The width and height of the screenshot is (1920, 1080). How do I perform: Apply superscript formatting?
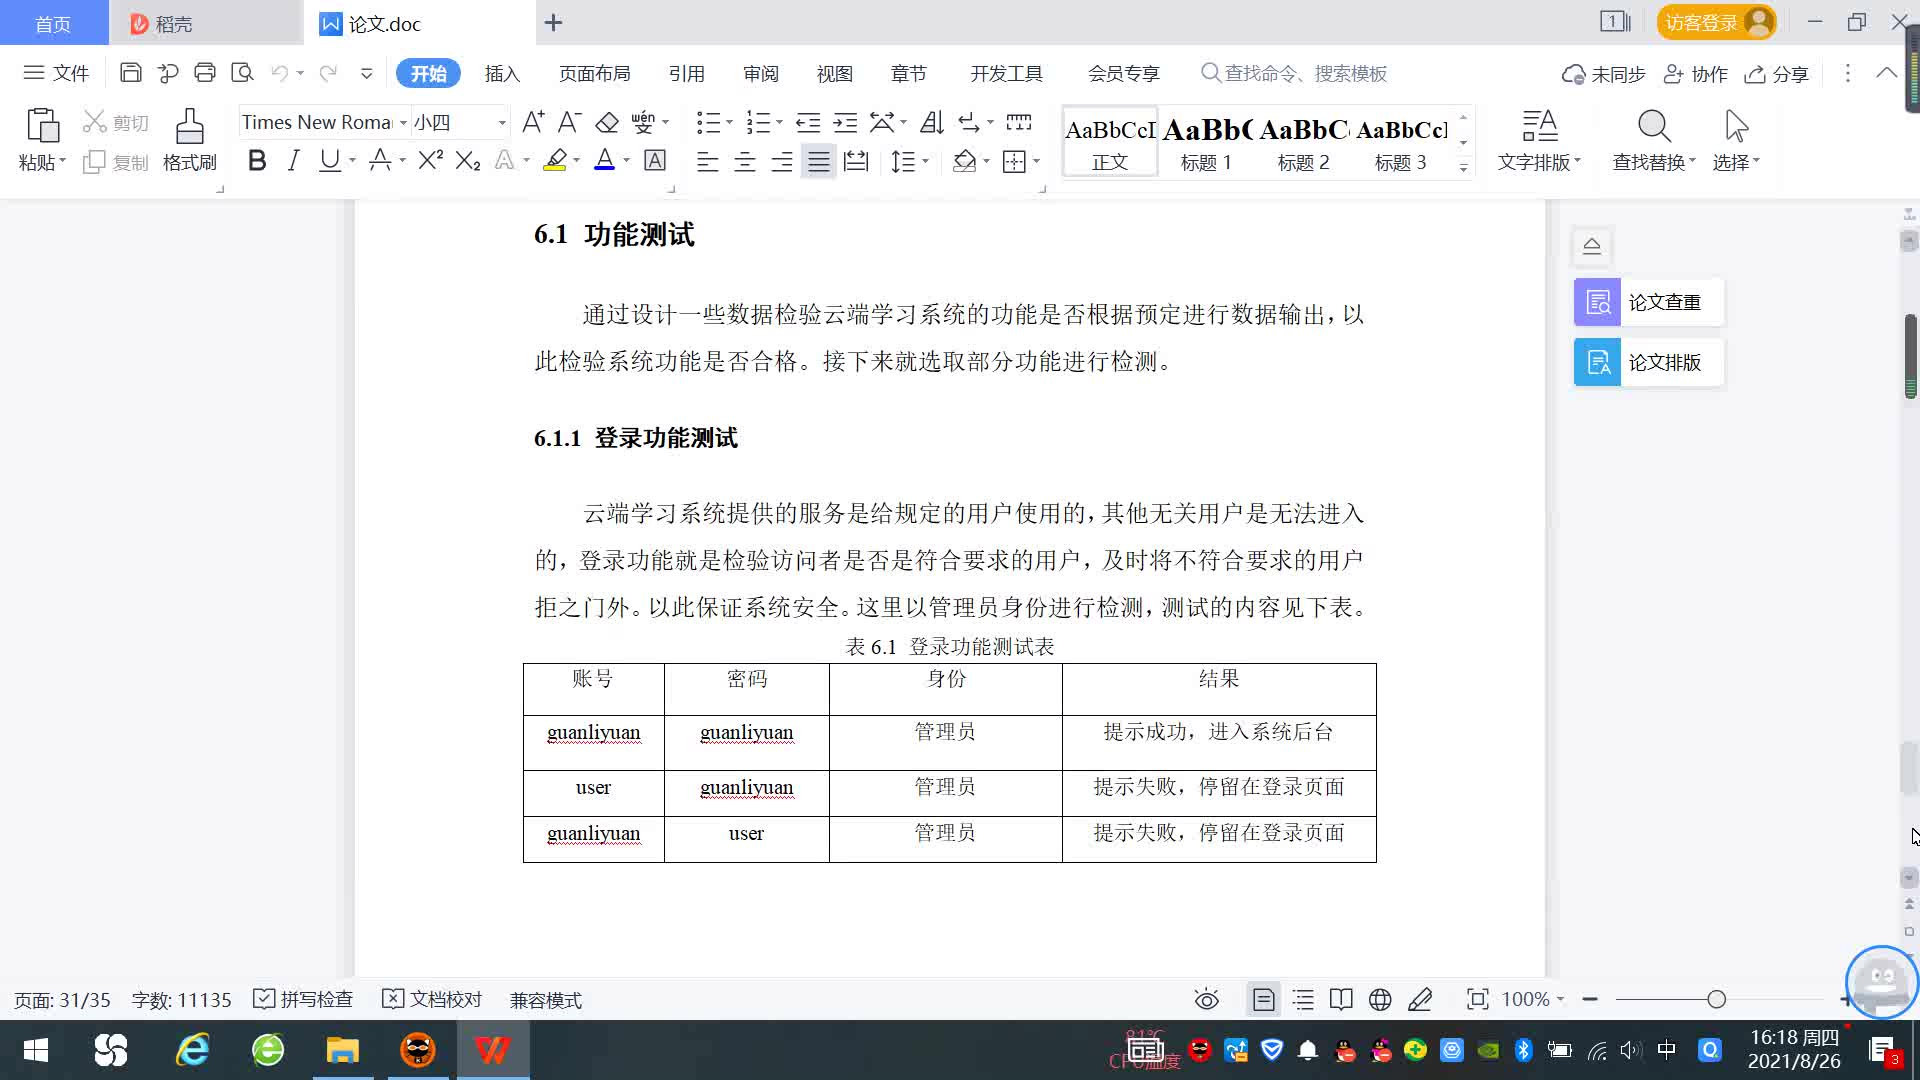[430, 160]
